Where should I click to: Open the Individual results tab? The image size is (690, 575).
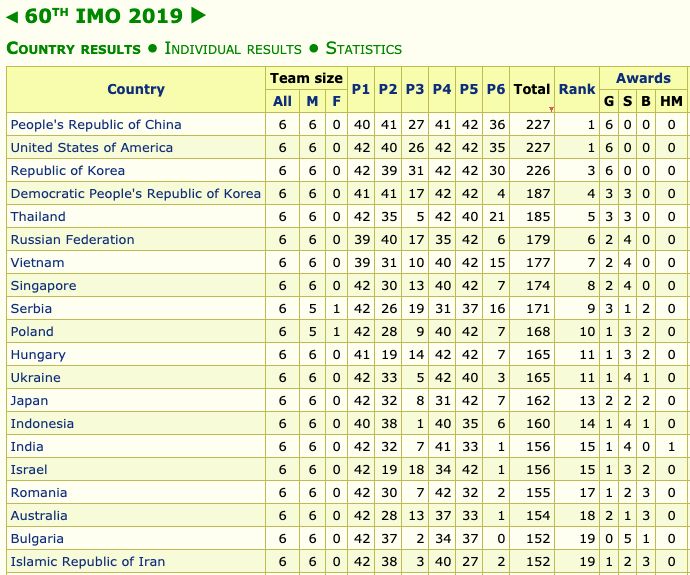pyautogui.click(x=232, y=48)
